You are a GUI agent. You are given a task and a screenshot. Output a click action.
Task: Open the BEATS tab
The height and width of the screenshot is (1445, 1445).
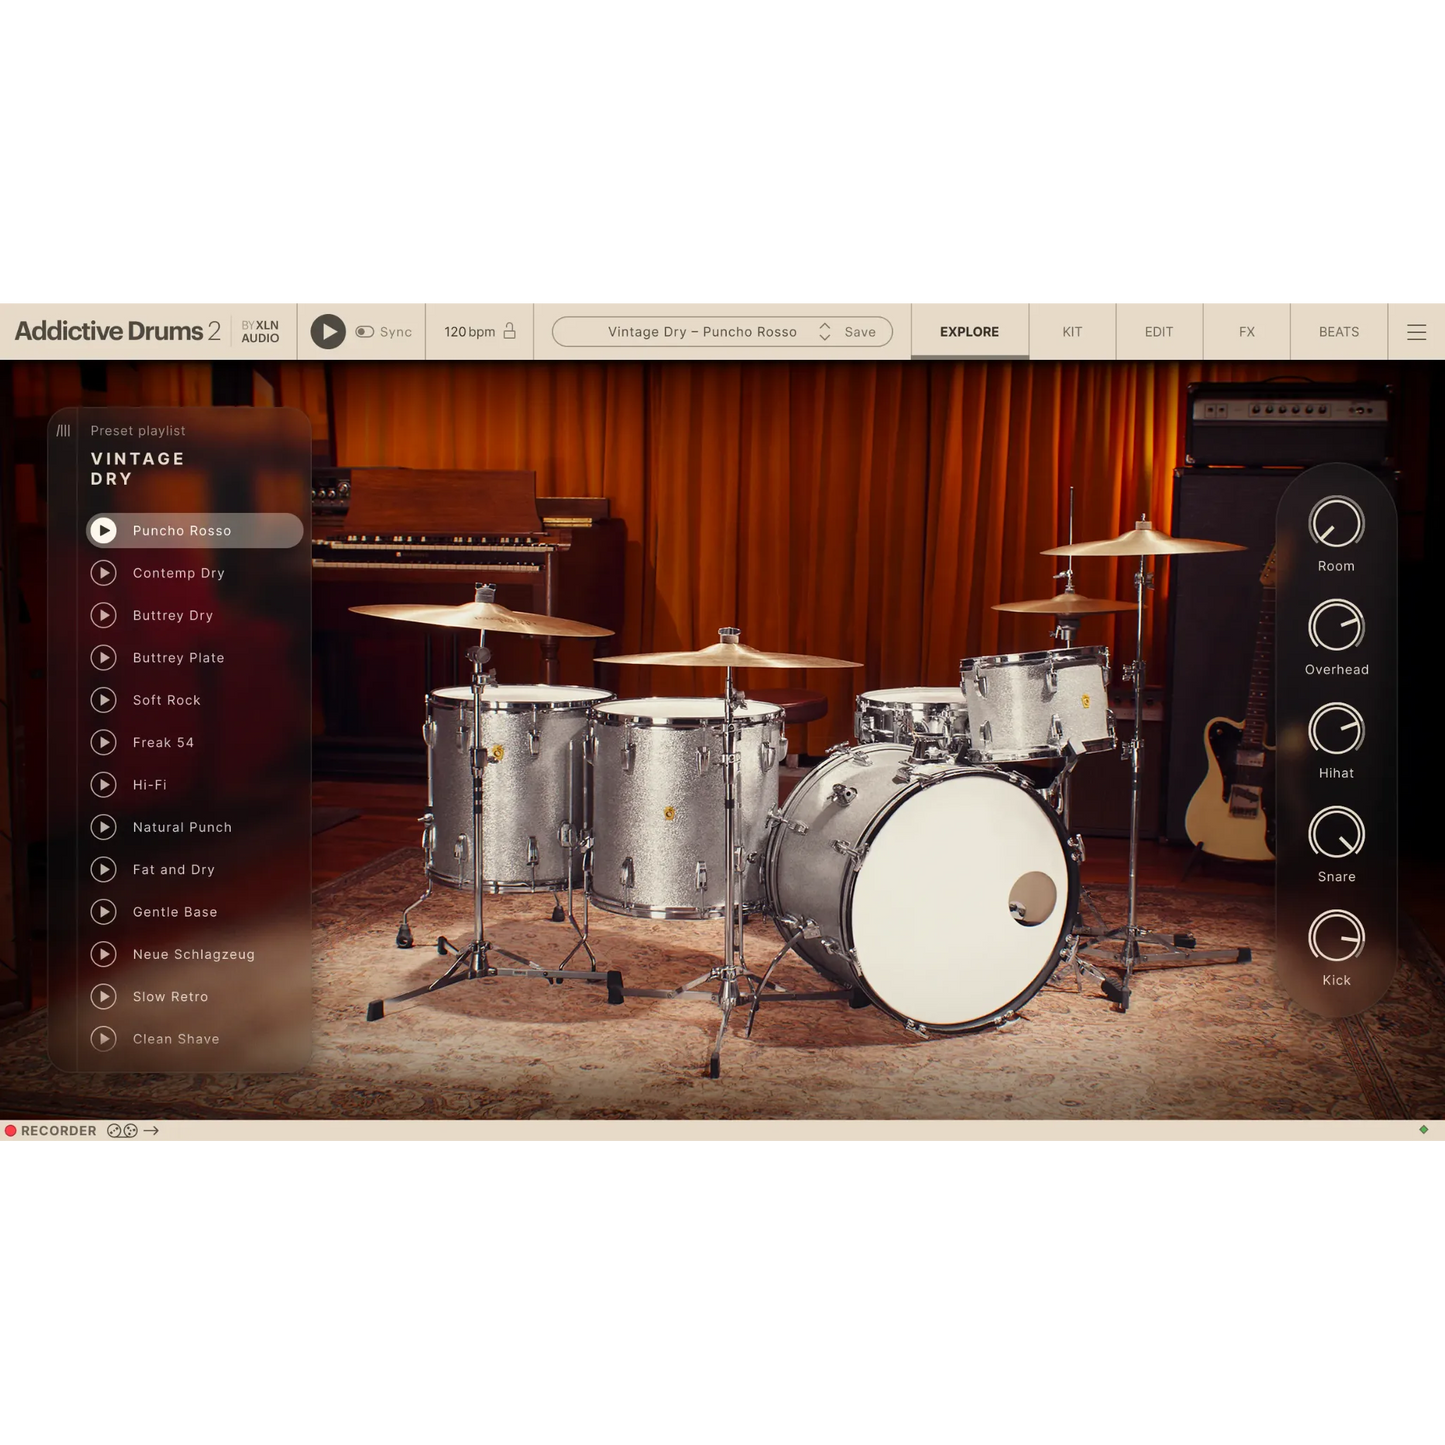[x=1338, y=332]
